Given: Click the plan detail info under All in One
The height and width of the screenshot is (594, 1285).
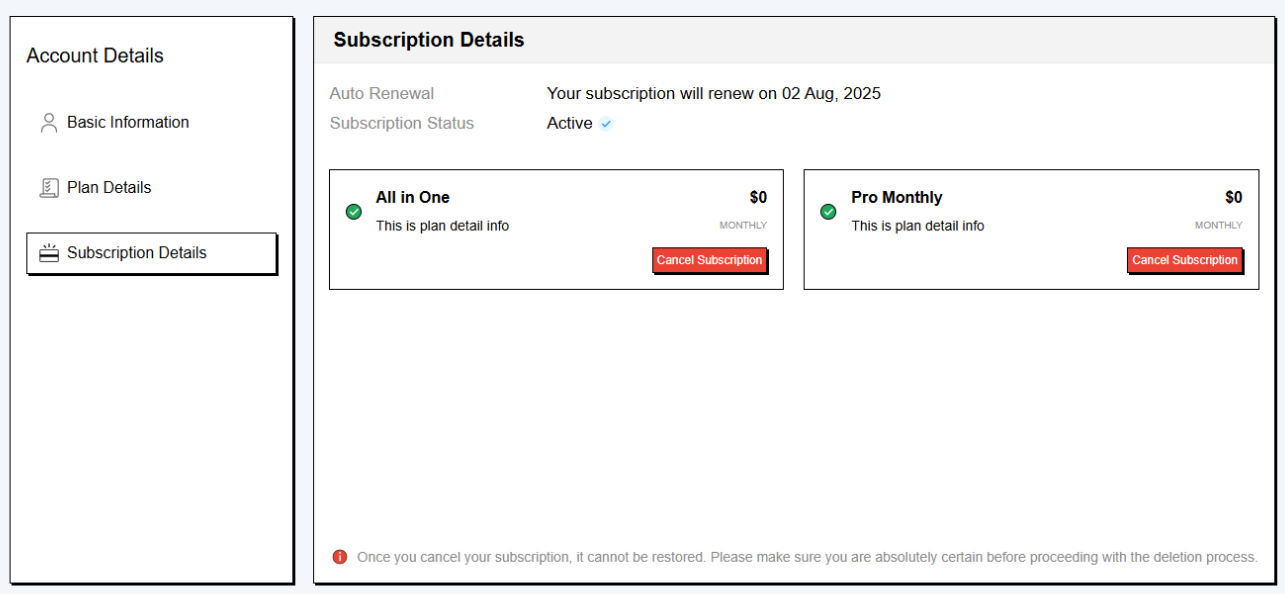Looking at the screenshot, I should click(x=442, y=226).
